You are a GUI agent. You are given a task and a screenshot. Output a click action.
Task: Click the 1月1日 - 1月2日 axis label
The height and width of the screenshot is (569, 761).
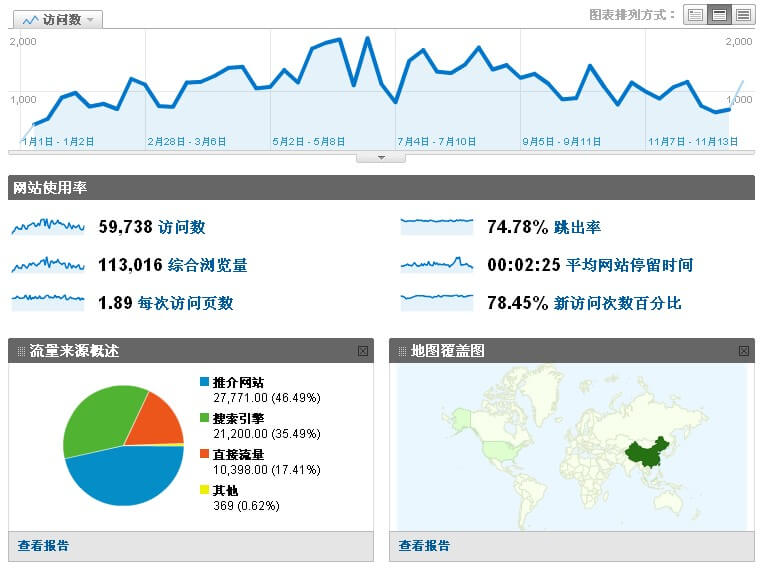[x=58, y=142]
